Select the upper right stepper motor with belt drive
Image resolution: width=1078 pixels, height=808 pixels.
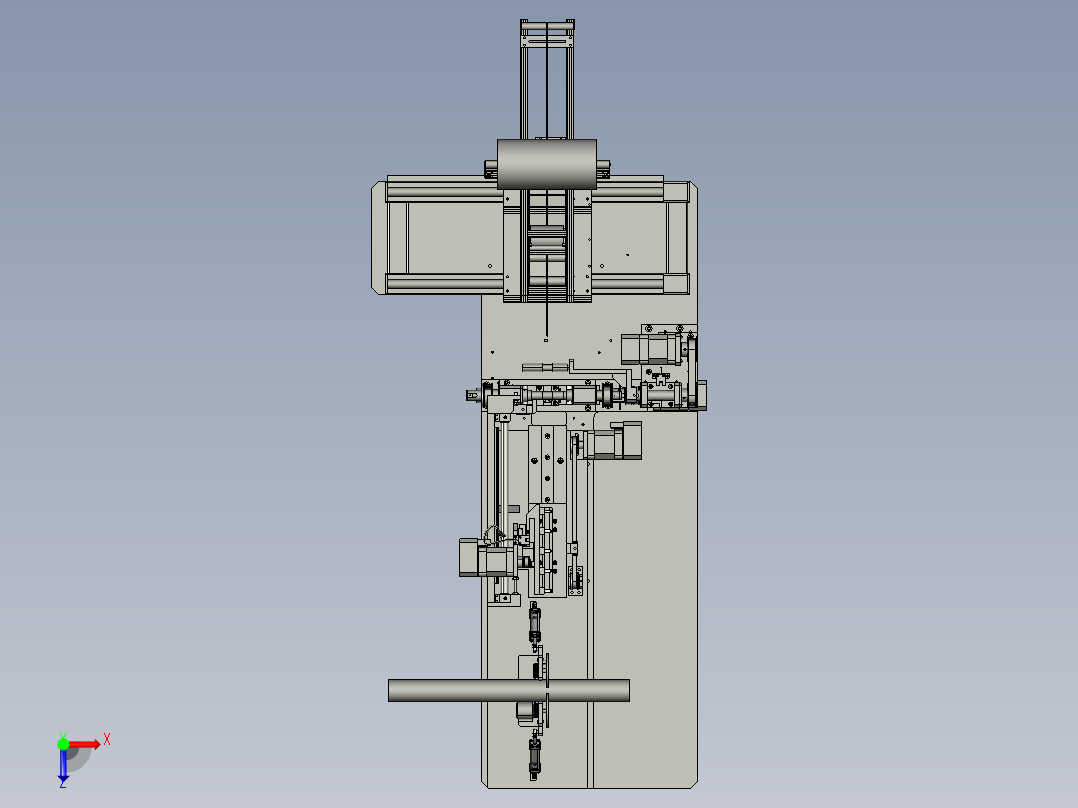click(x=650, y=349)
